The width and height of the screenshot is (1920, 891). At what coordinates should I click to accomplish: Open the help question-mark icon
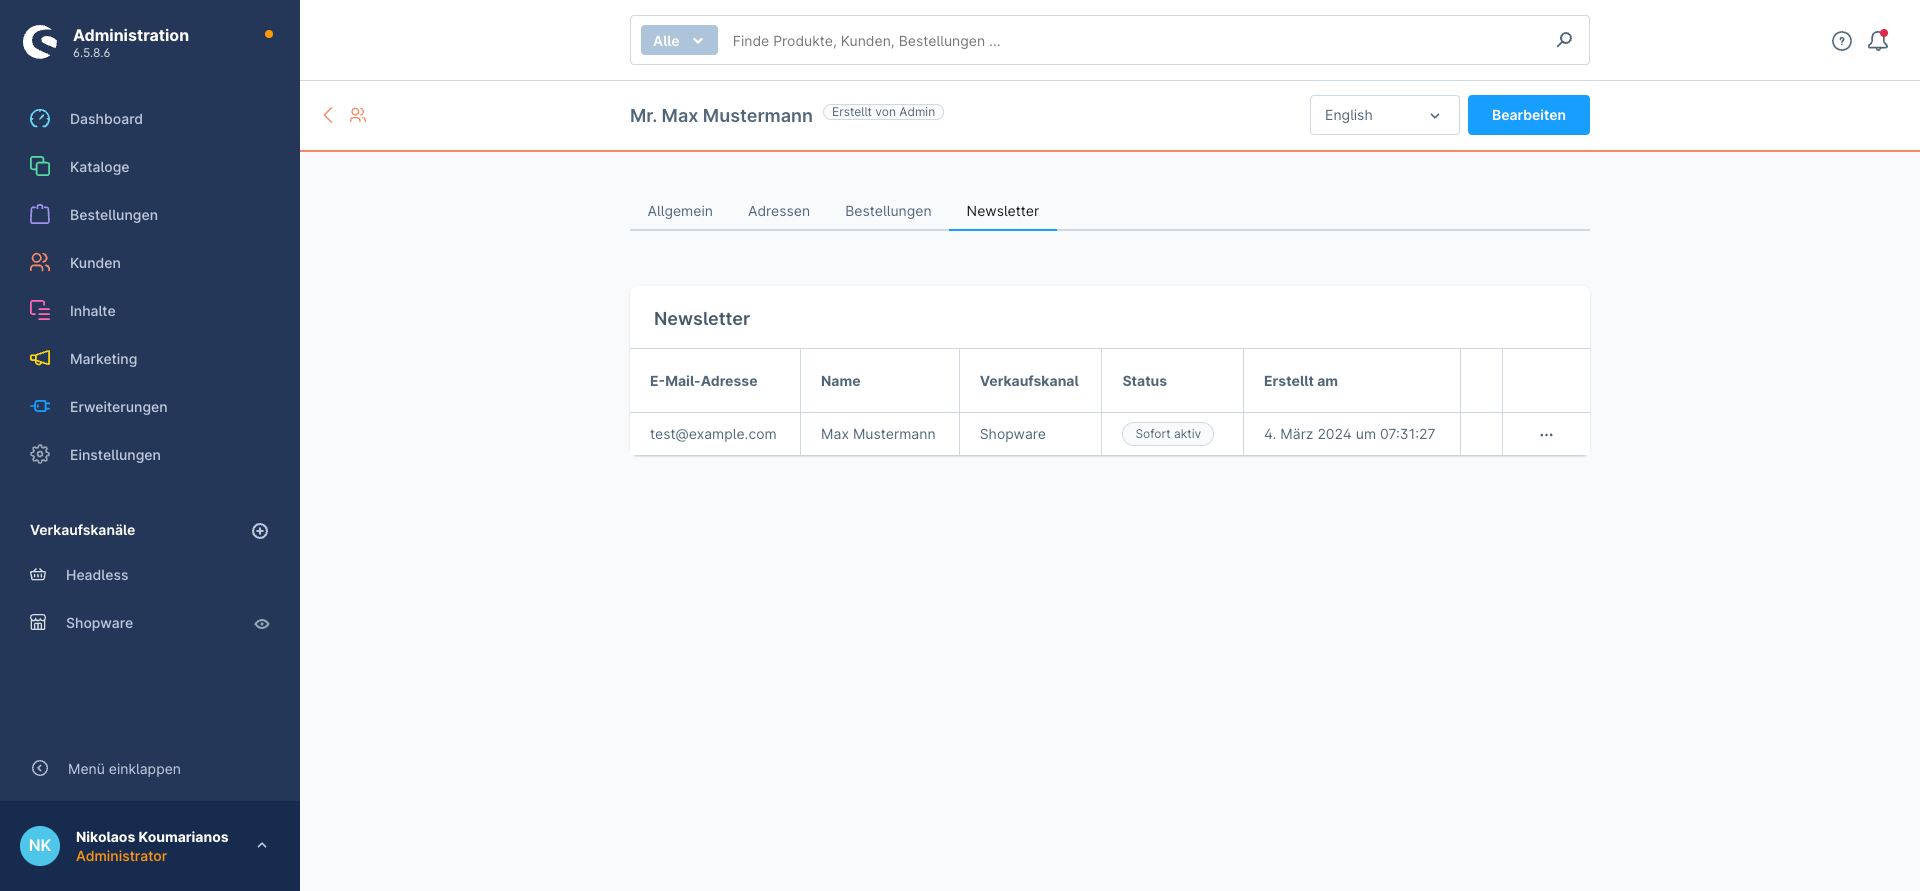pos(1842,41)
